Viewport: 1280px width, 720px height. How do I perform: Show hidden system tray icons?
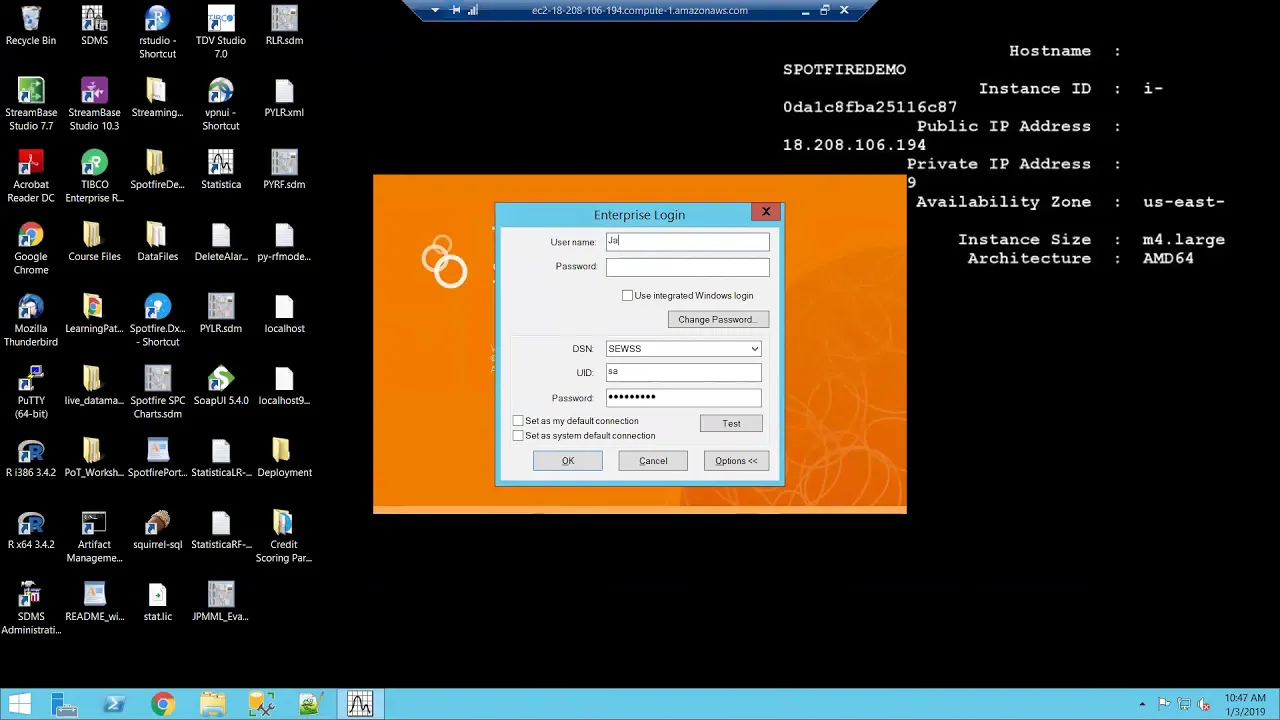click(x=1142, y=705)
